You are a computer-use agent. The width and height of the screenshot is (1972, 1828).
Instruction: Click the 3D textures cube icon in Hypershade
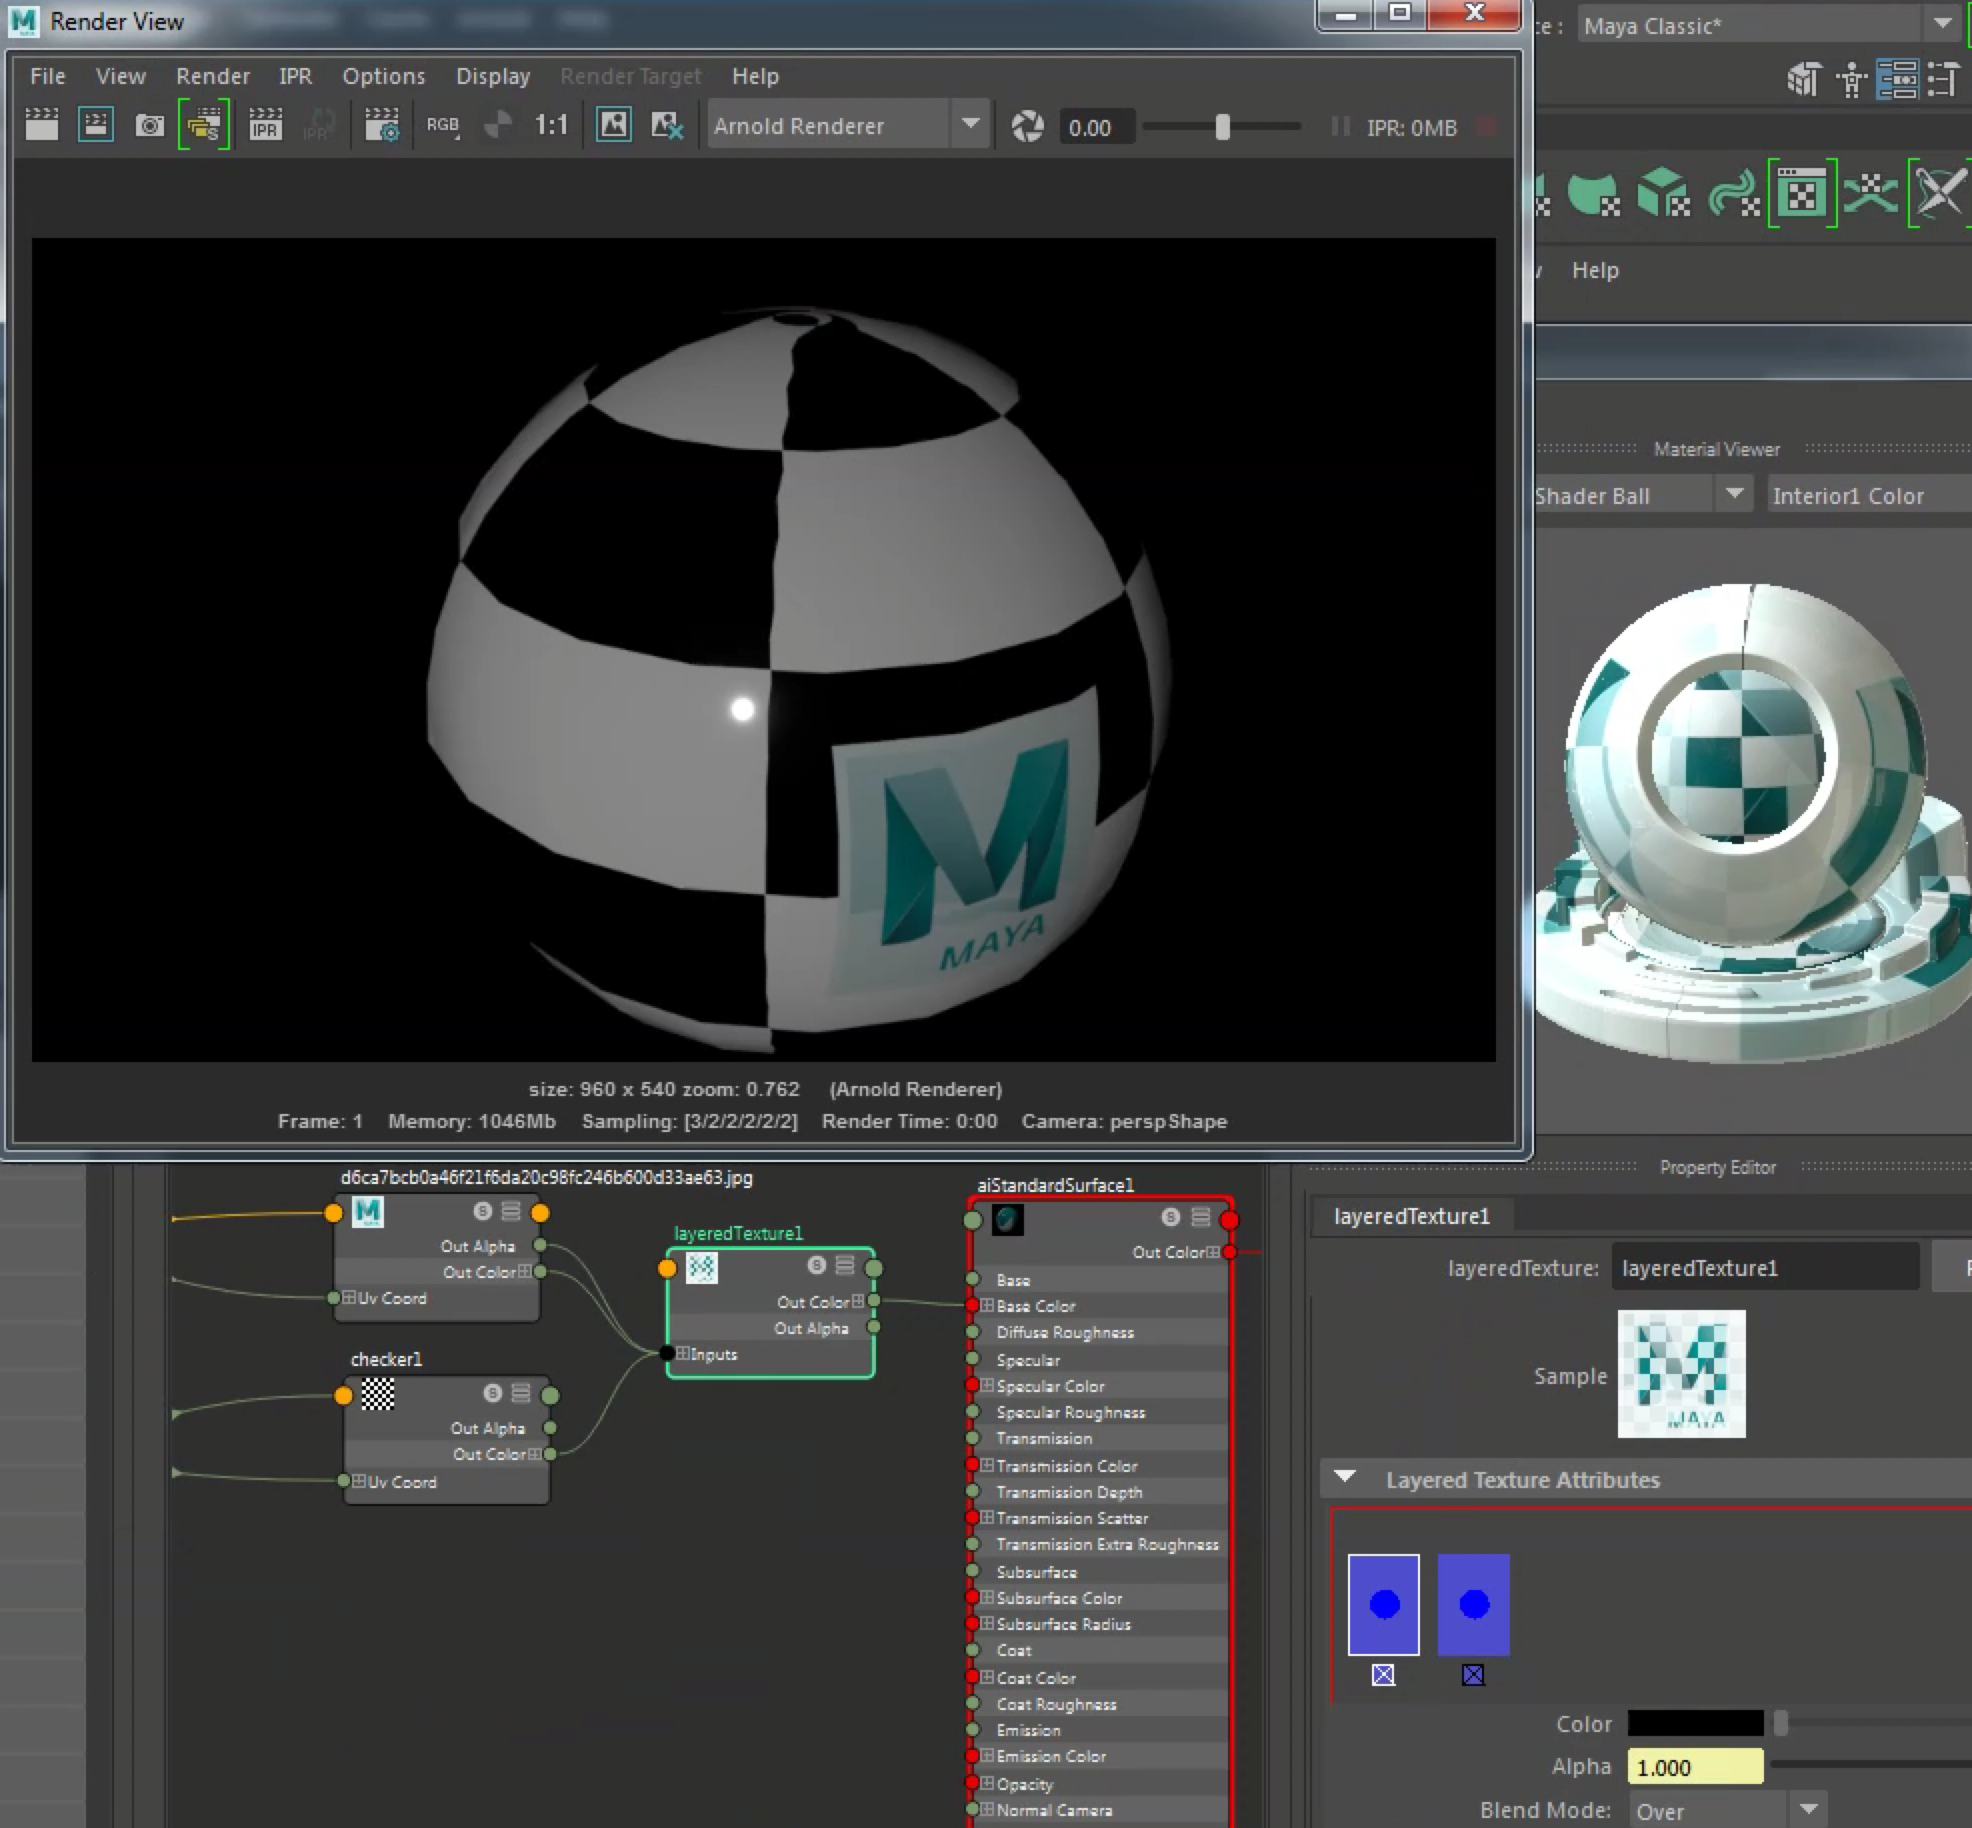[x=1664, y=192]
